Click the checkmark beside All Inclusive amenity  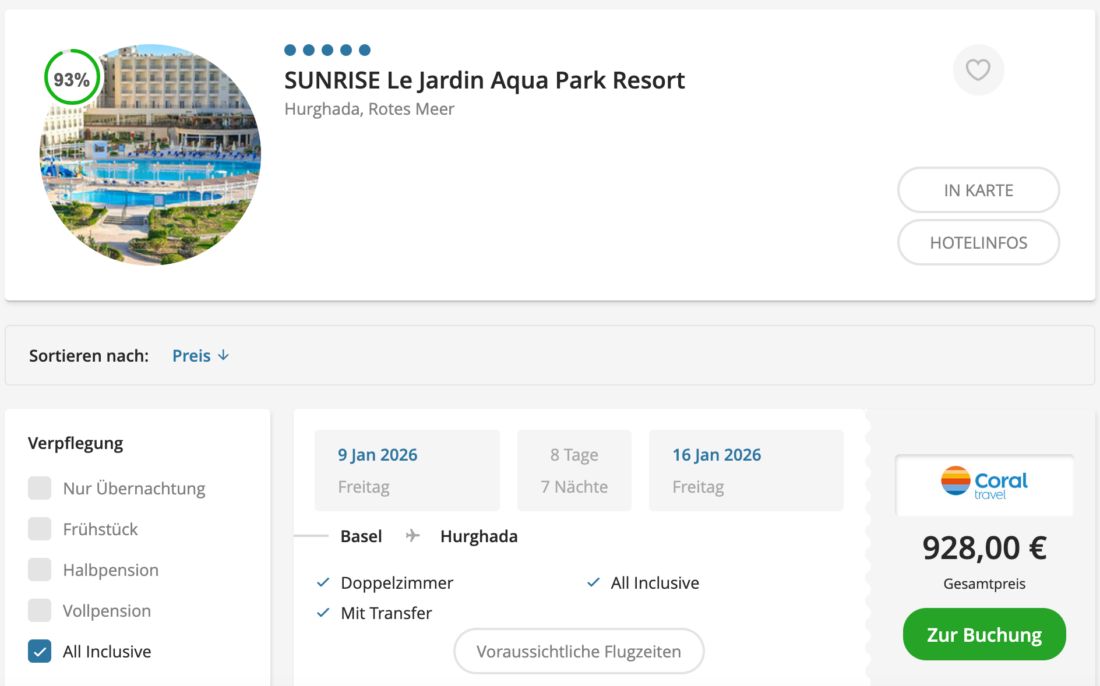click(x=592, y=582)
